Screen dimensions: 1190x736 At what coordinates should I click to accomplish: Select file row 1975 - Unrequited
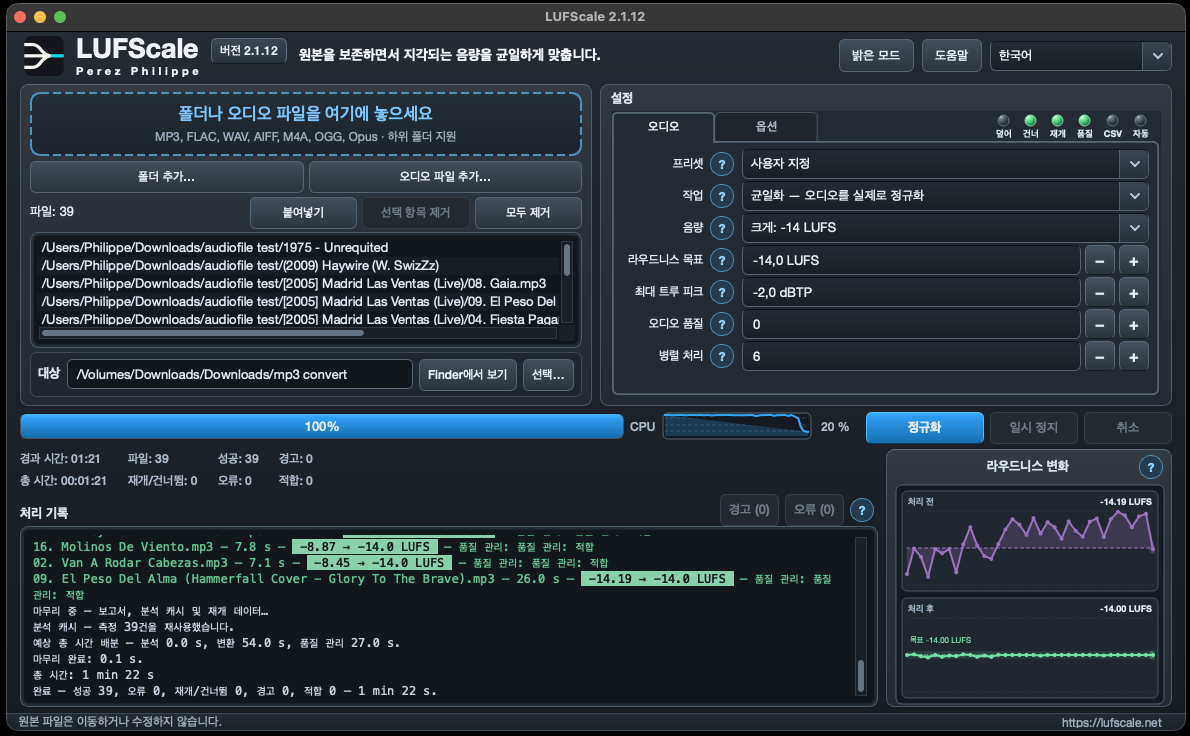[300, 247]
